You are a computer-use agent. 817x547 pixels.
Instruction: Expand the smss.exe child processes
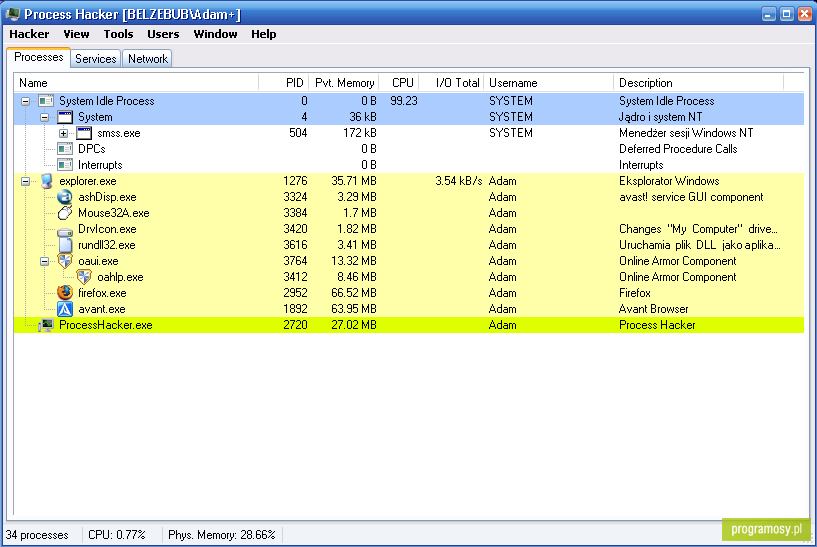(x=64, y=133)
